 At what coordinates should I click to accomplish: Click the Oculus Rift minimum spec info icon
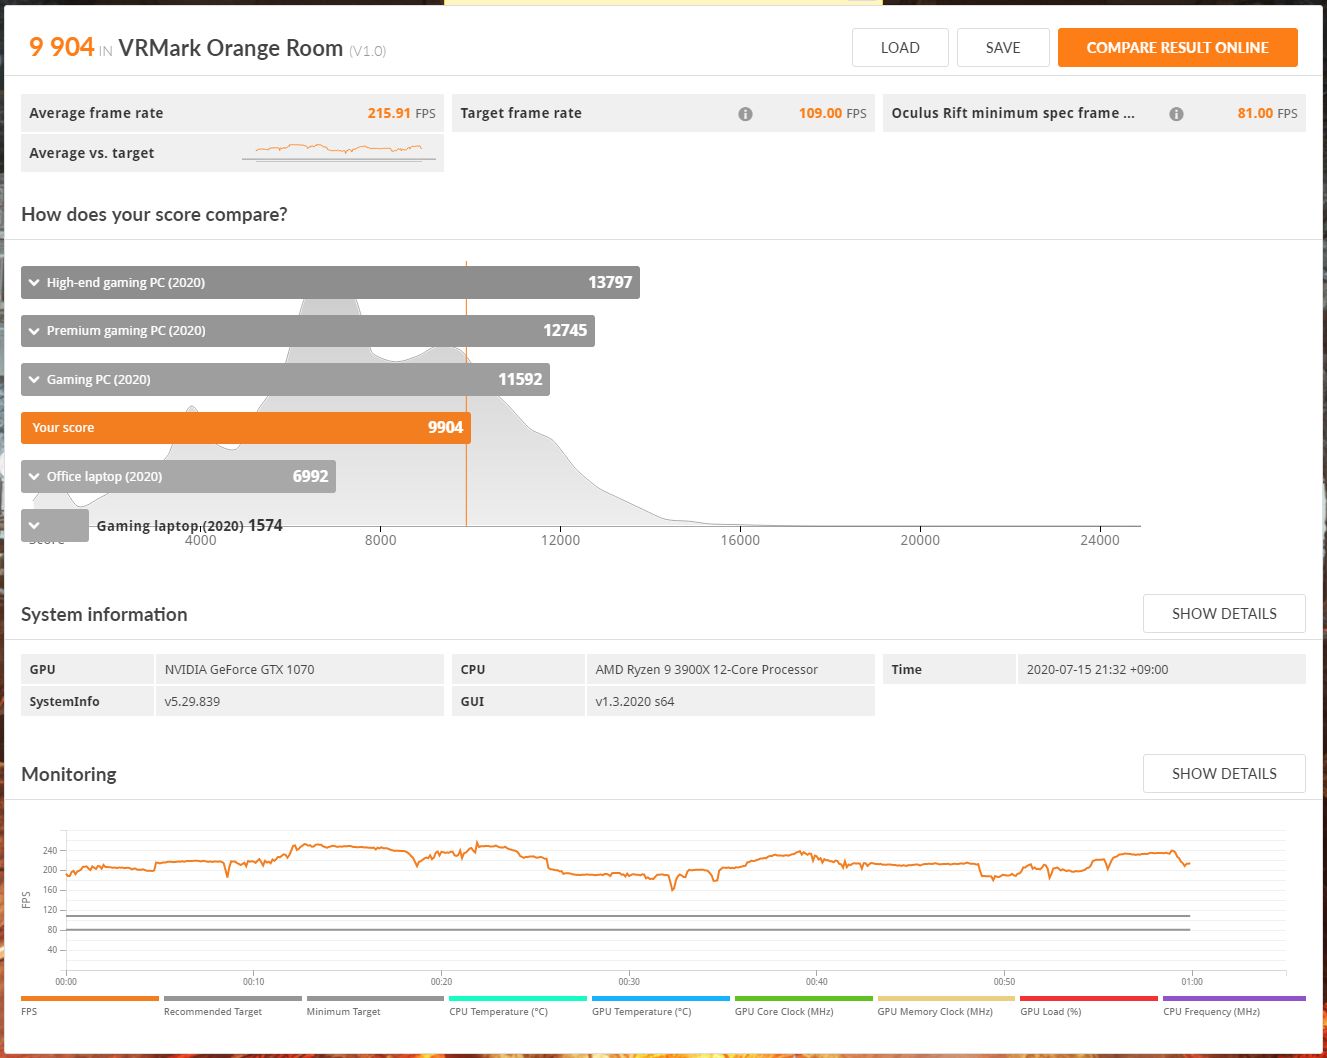pos(1176,114)
